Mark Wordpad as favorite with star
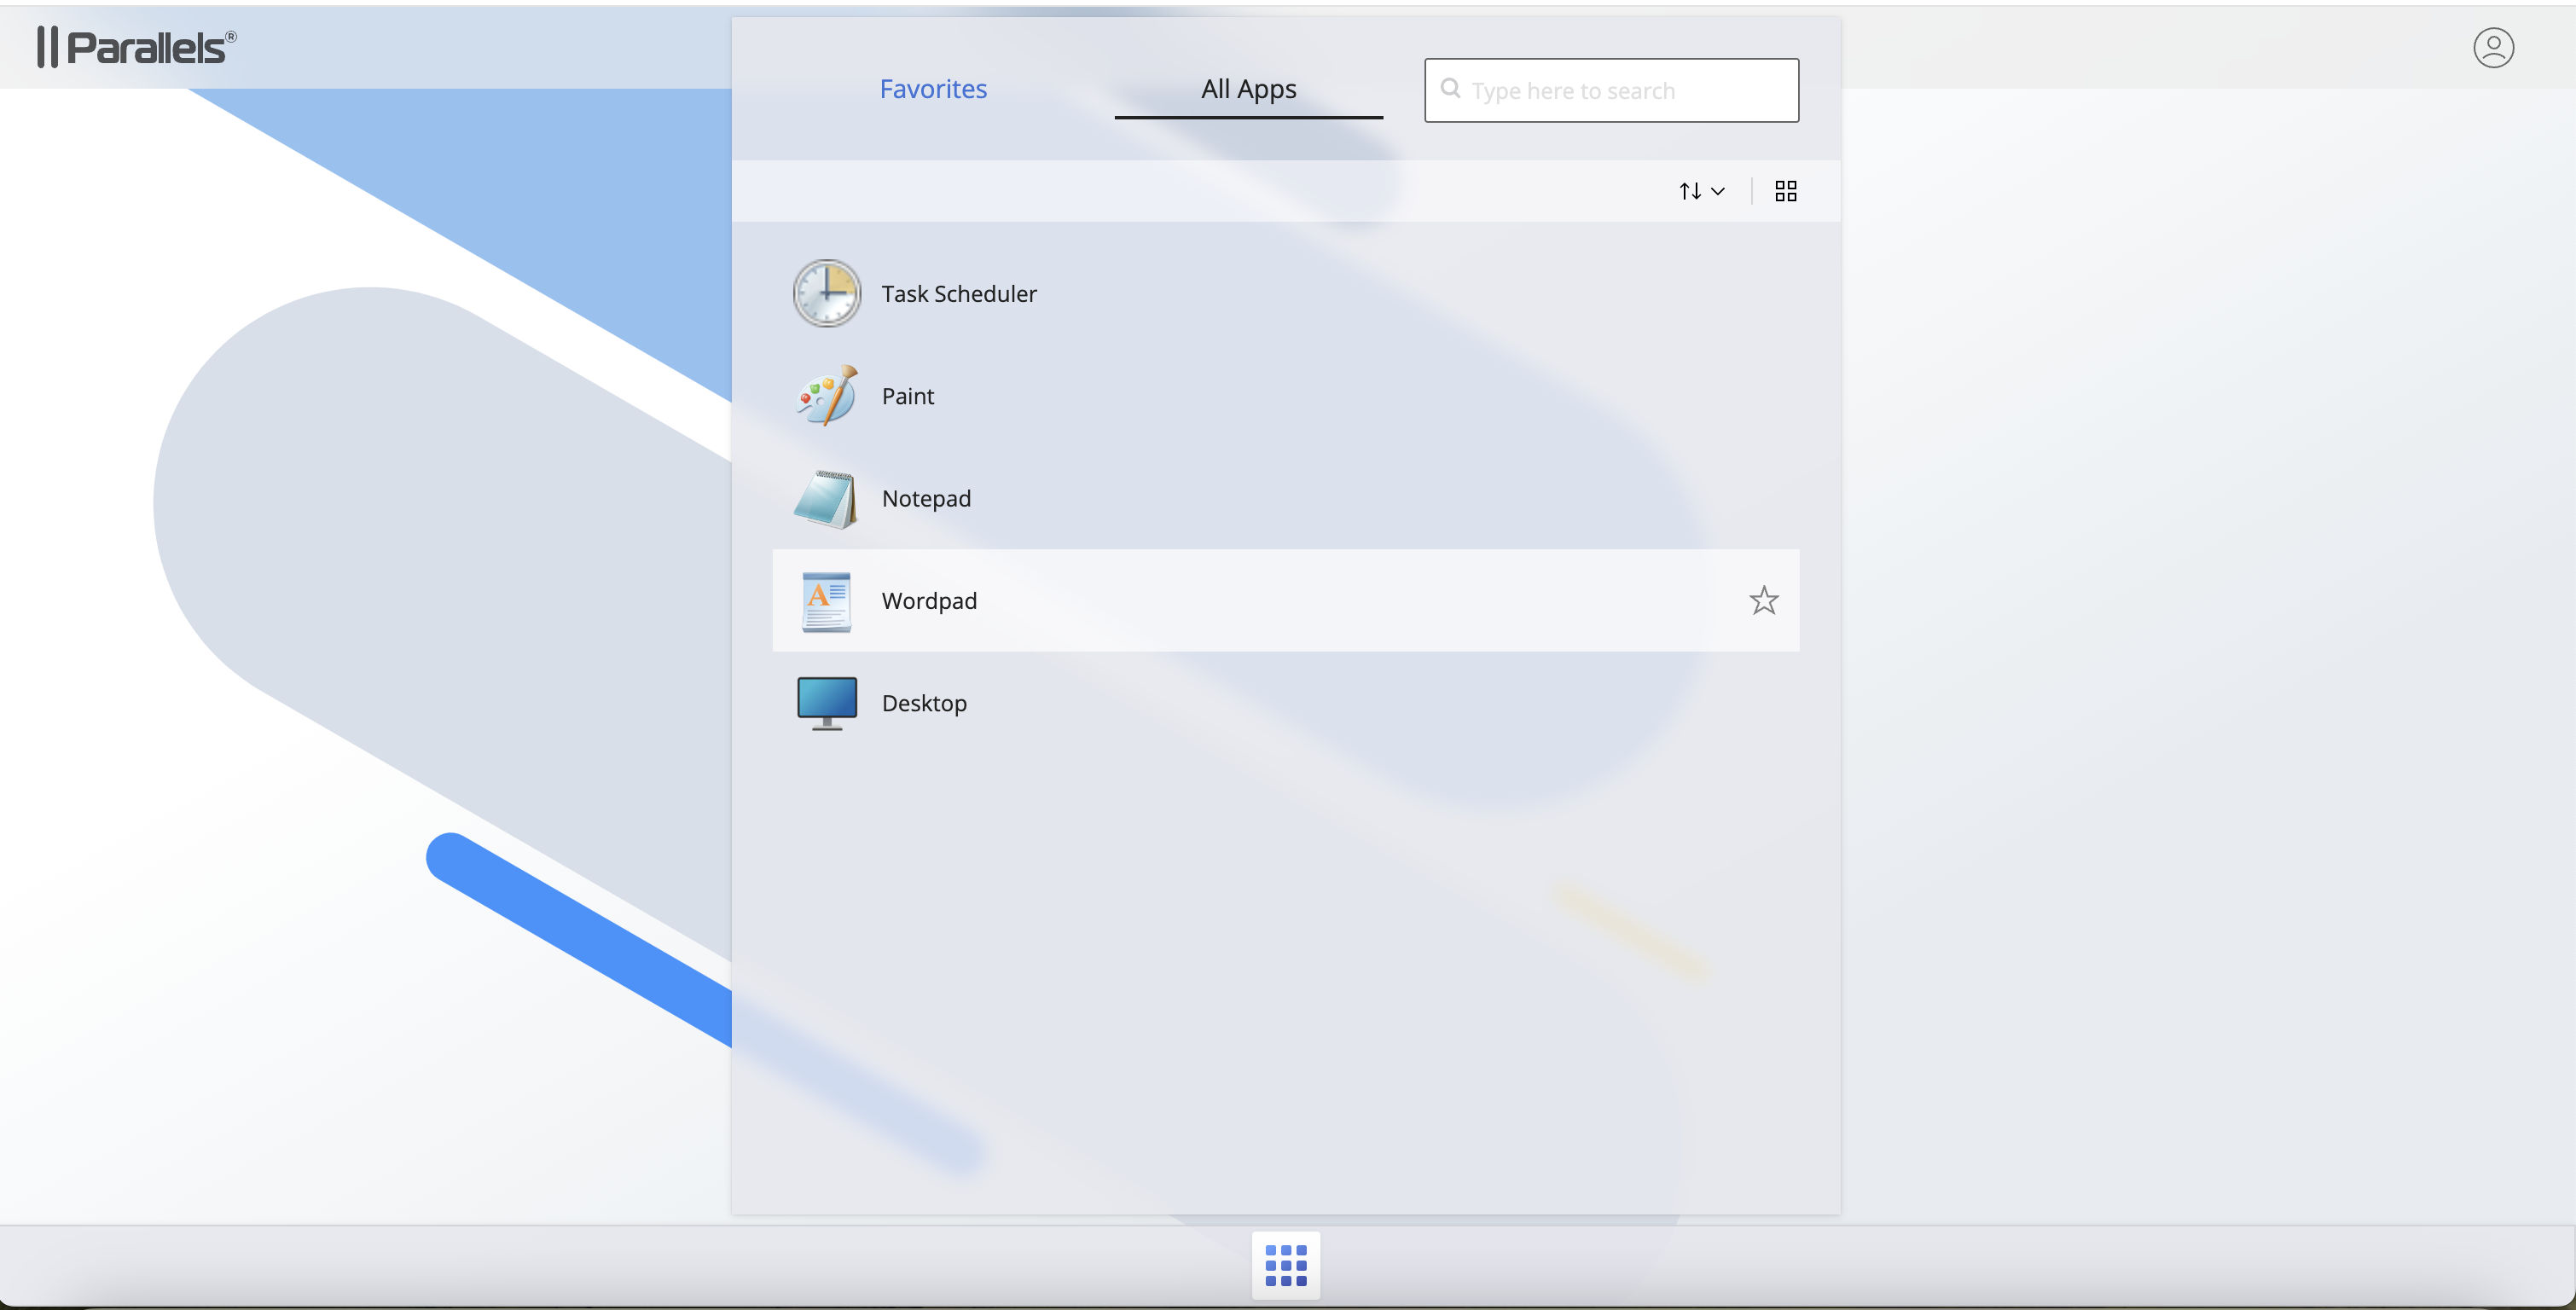The width and height of the screenshot is (2576, 1310). 1763,601
